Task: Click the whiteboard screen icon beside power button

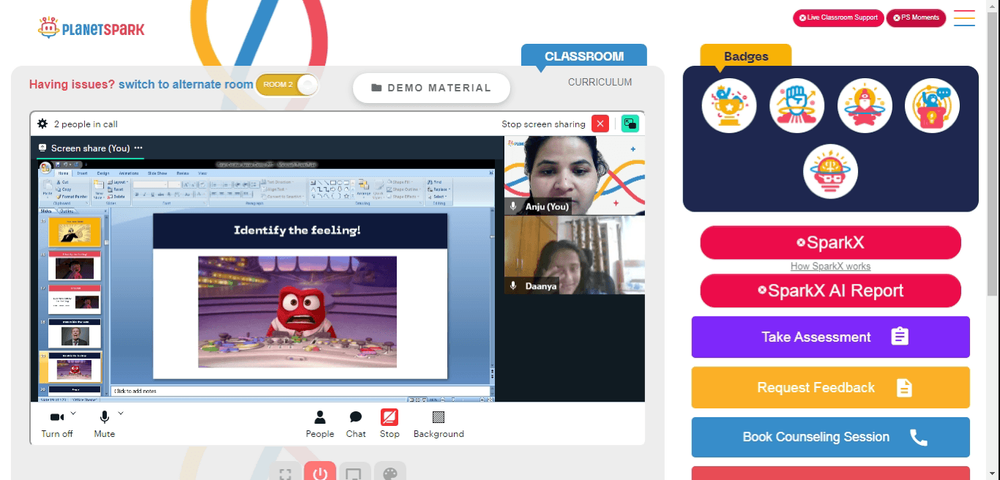Action: coord(355,474)
